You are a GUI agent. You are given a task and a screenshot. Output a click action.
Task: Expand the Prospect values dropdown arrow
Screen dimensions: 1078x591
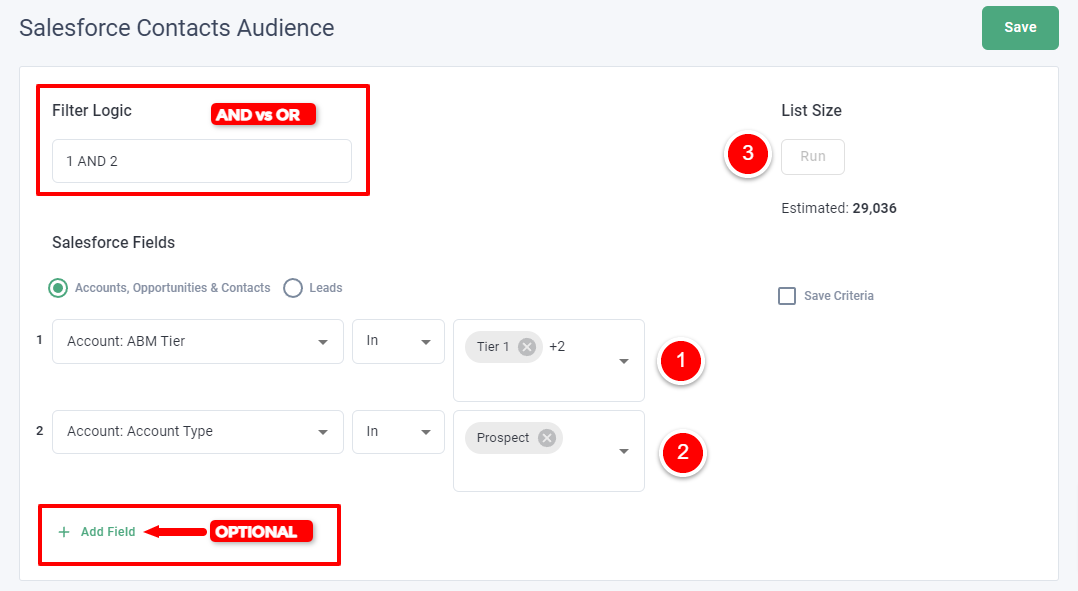(x=624, y=451)
